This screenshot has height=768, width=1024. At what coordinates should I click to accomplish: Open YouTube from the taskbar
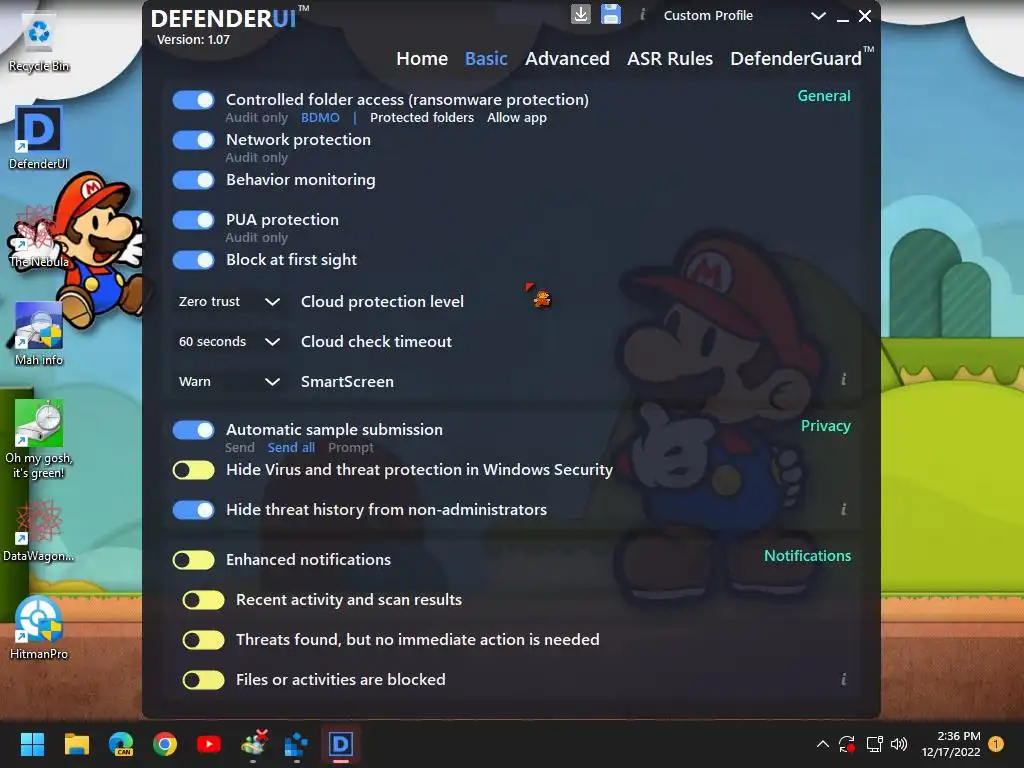click(x=209, y=744)
